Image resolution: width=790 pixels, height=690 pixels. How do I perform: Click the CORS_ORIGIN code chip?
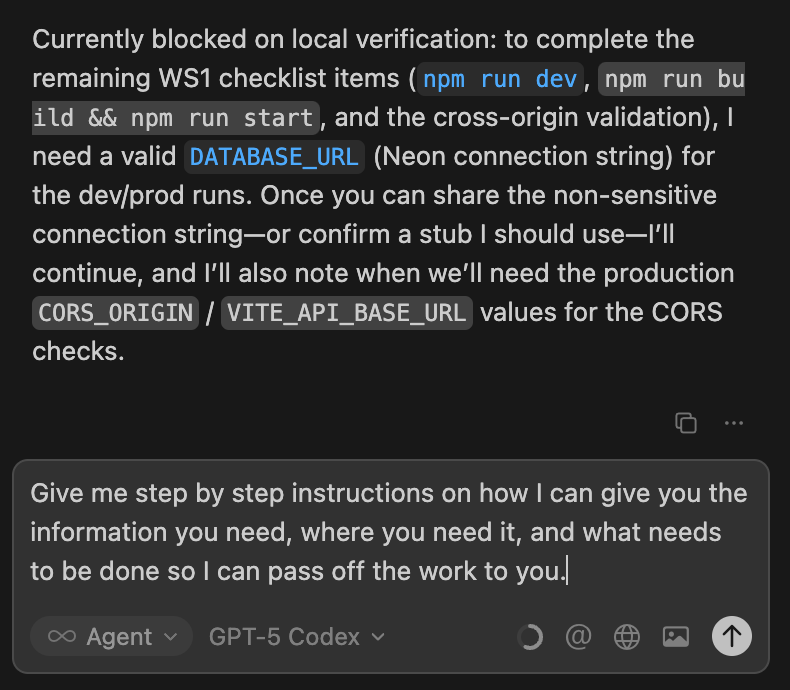pos(116,313)
